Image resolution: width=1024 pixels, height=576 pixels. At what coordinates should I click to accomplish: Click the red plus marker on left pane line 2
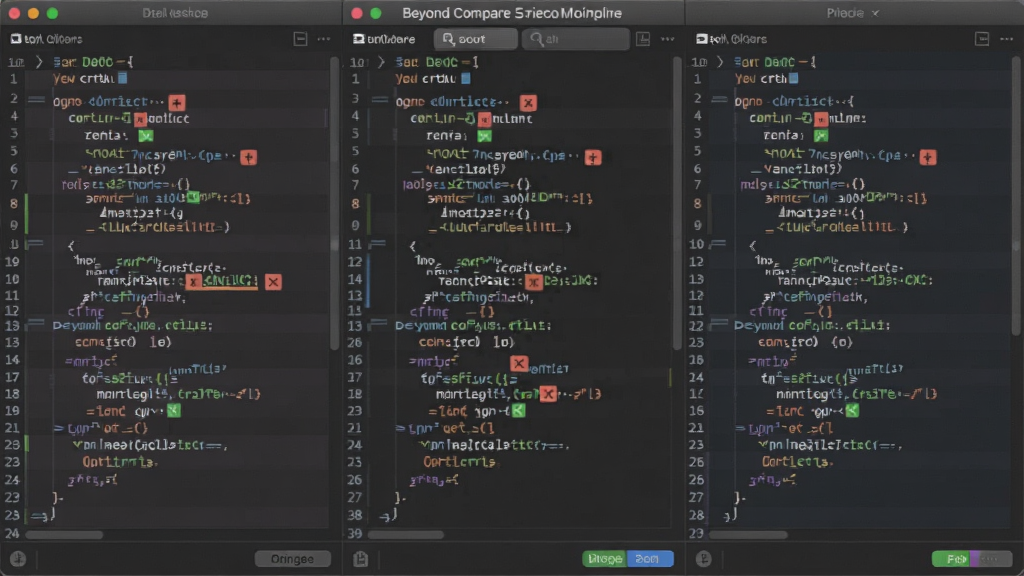[176, 103]
